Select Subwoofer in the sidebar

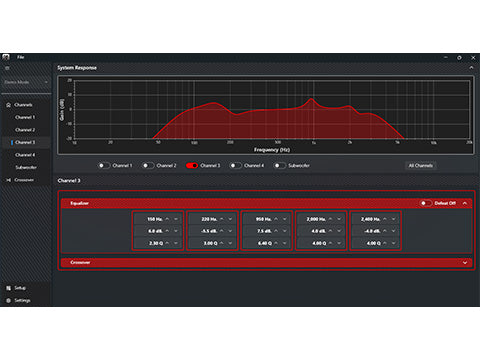(x=26, y=167)
